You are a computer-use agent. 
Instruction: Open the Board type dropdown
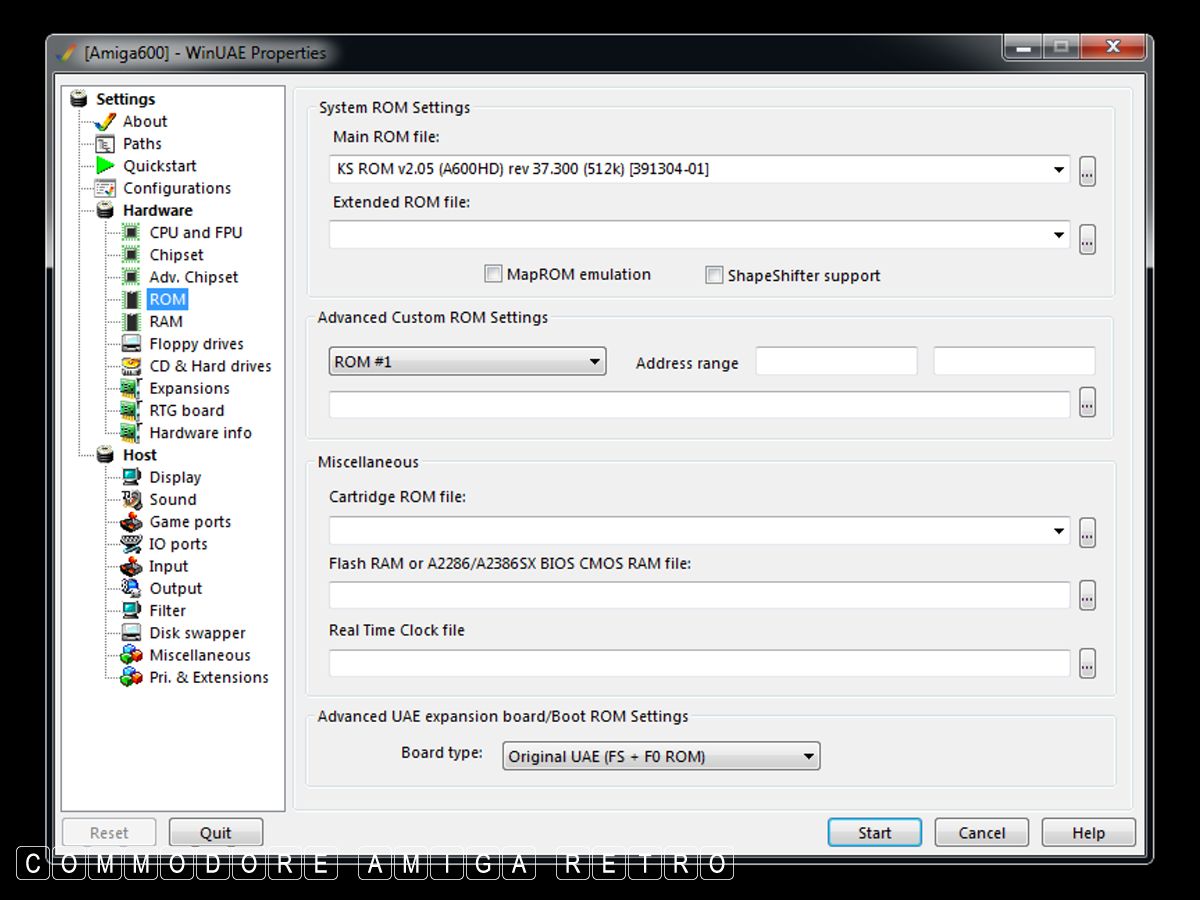pyautogui.click(x=808, y=757)
